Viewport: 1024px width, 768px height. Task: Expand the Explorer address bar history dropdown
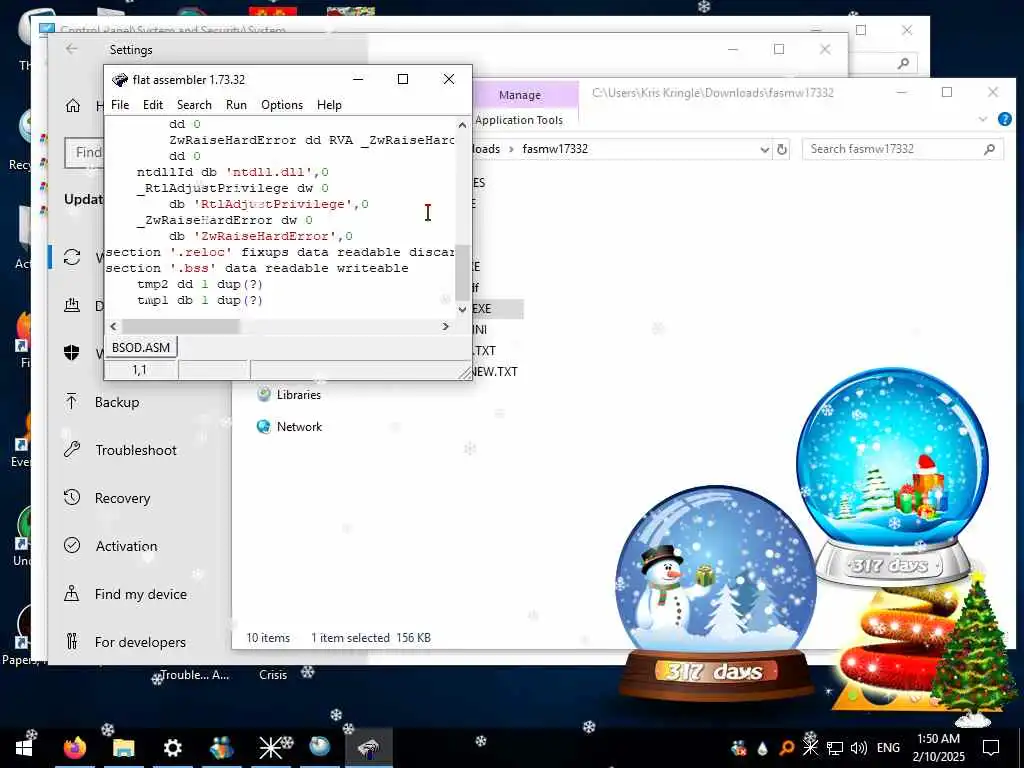tap(765, 150)
